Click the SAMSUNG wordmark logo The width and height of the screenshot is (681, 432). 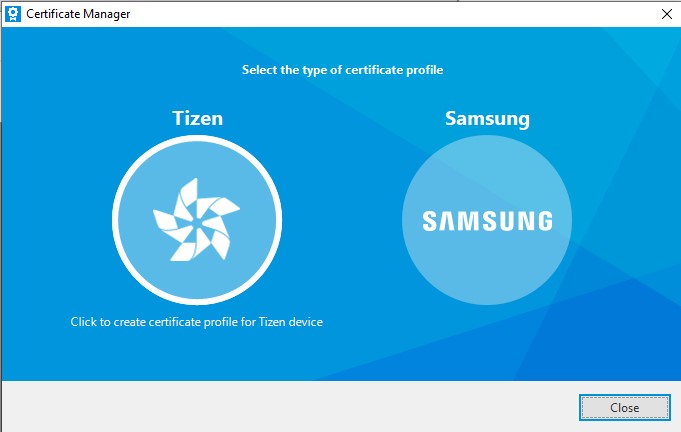pos(487,221)
